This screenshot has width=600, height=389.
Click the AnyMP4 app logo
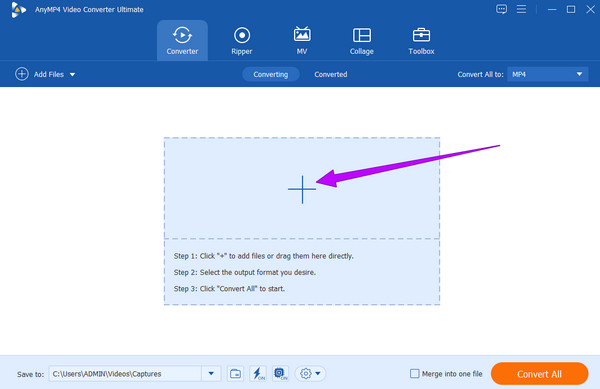pyautogui.click(x=18, y=10)
